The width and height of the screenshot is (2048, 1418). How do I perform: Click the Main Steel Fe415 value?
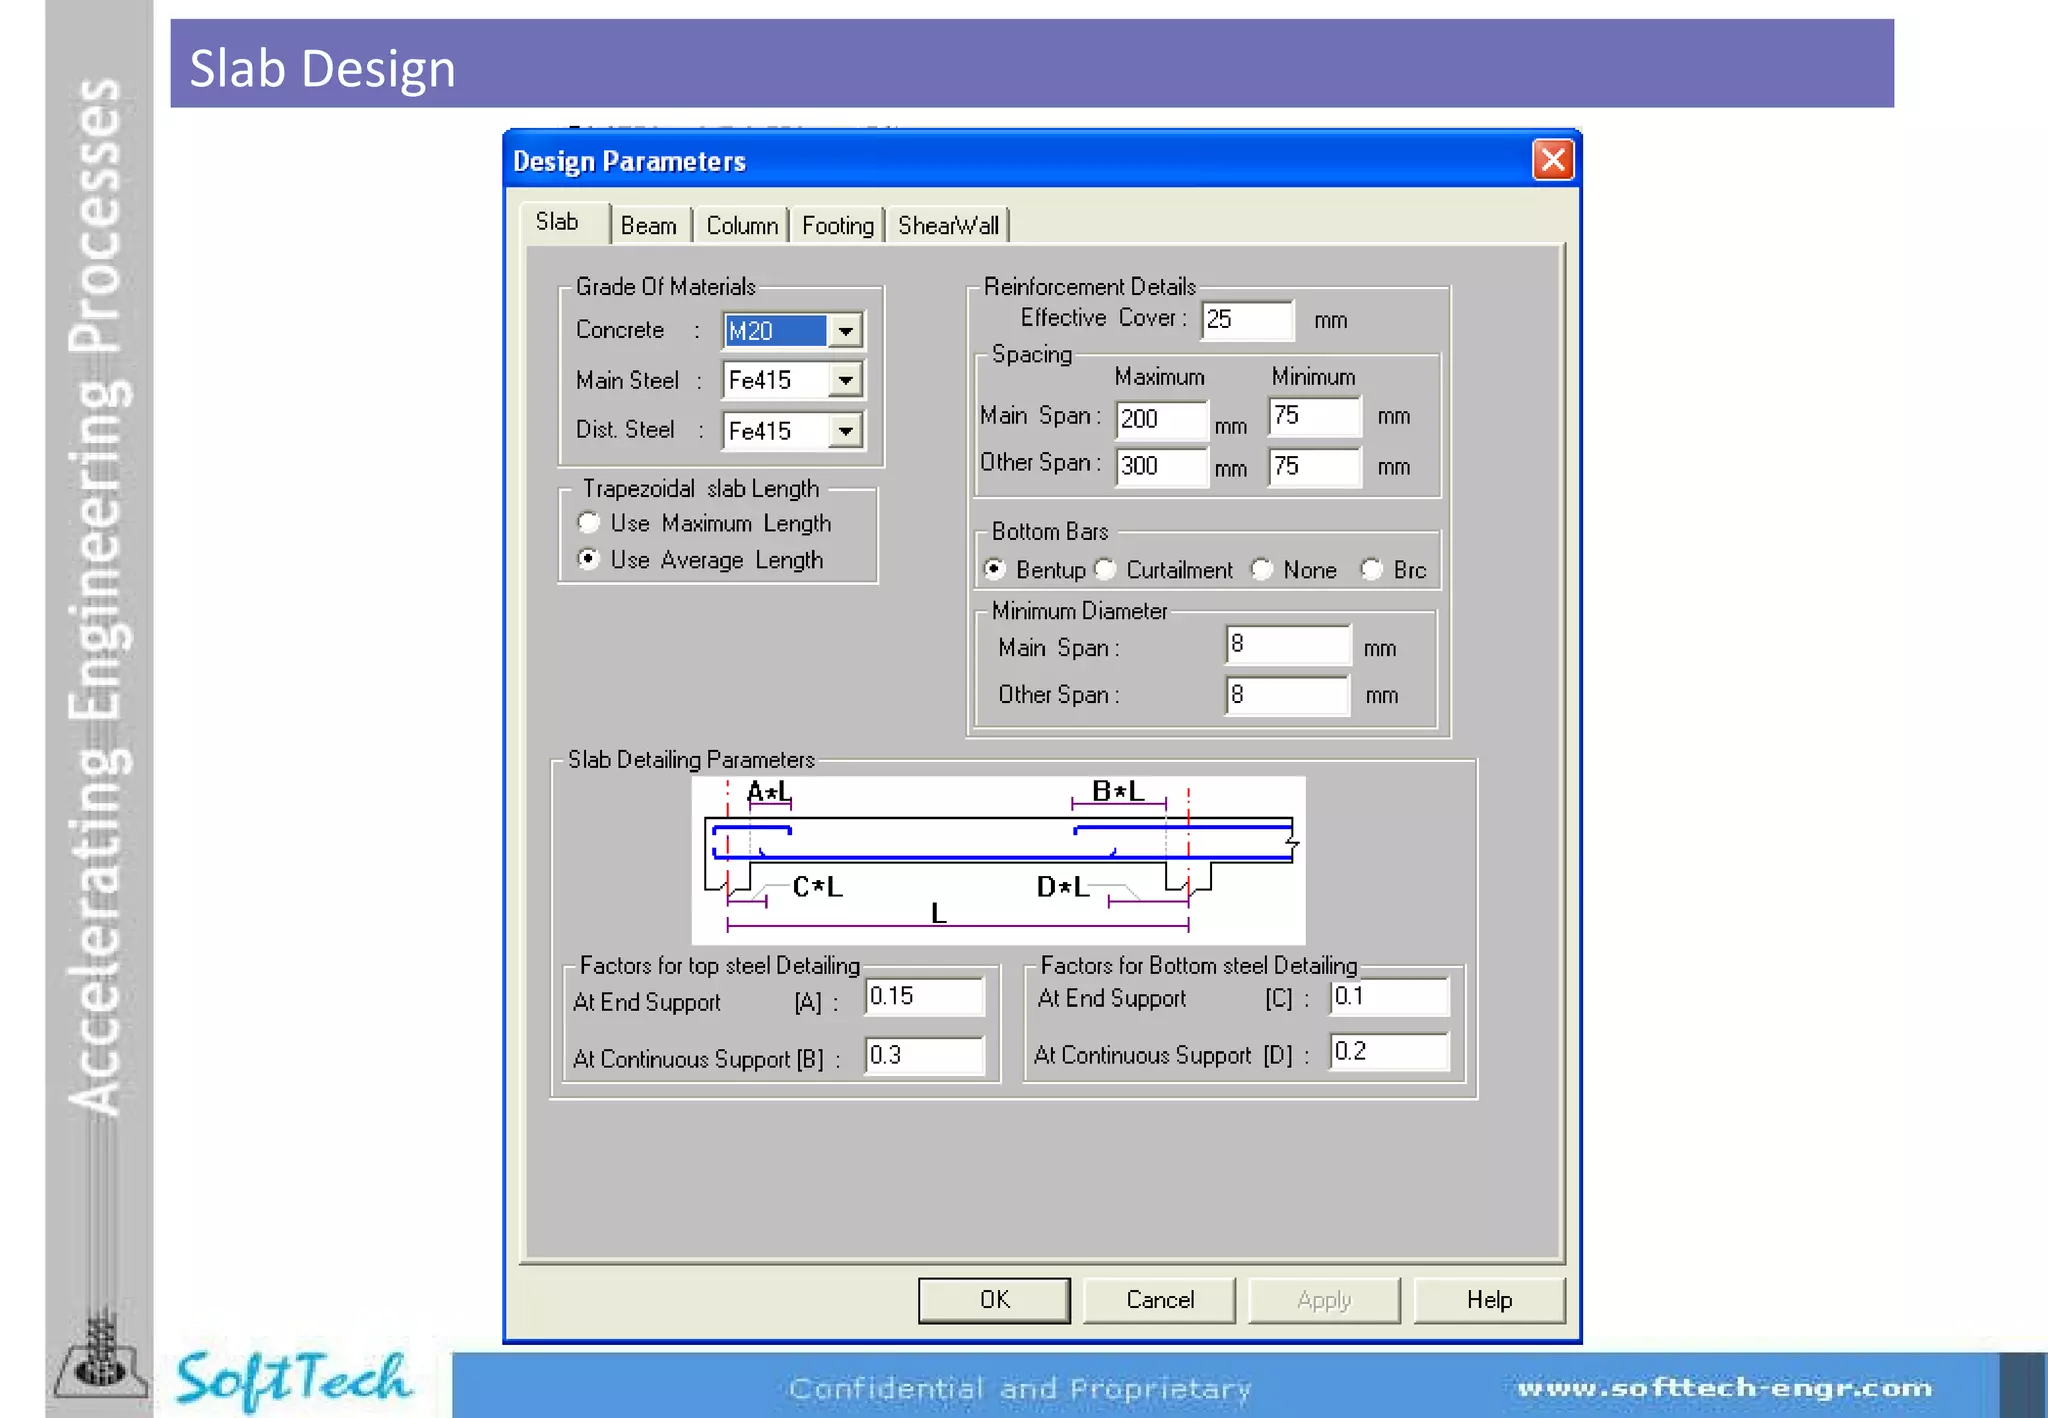pos(776,381)
